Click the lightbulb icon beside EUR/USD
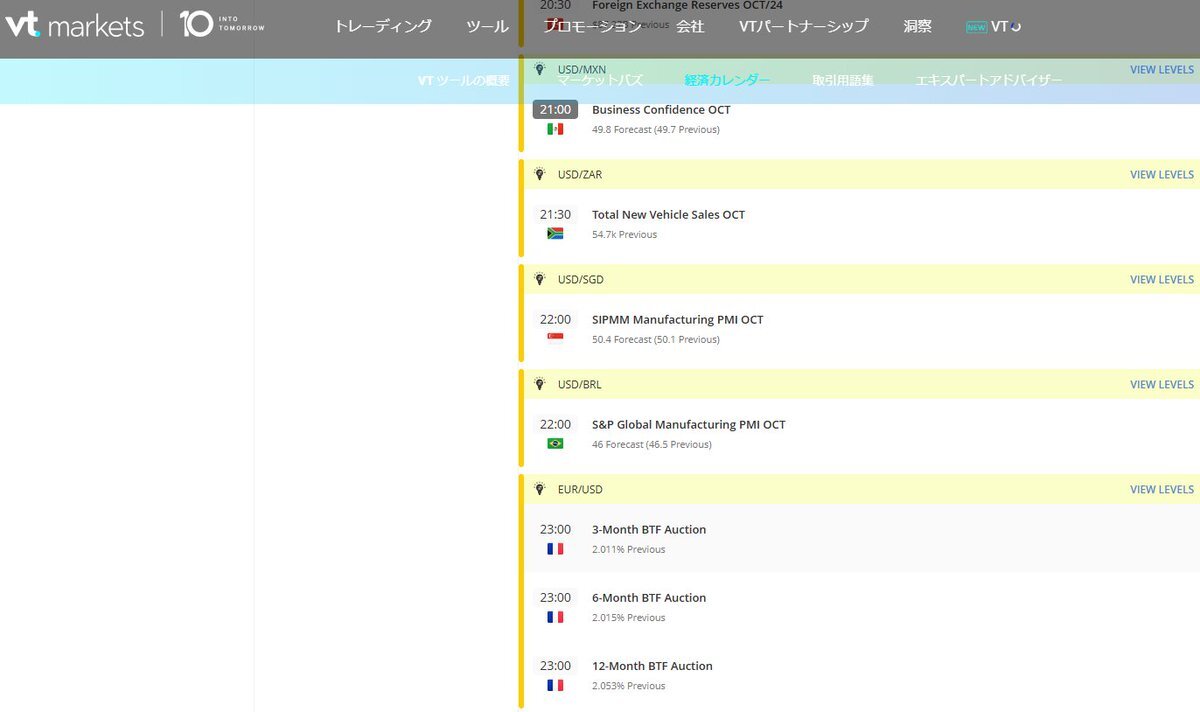 540,489
